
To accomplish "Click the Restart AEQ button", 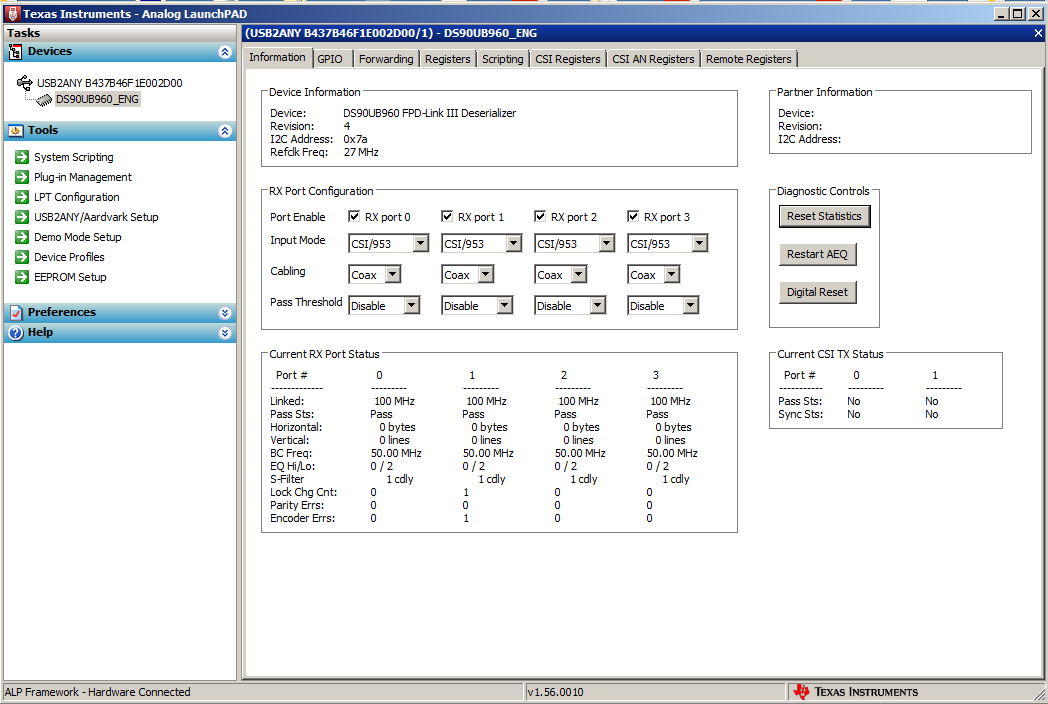I will pyautogui.click(x=817, y=254).
